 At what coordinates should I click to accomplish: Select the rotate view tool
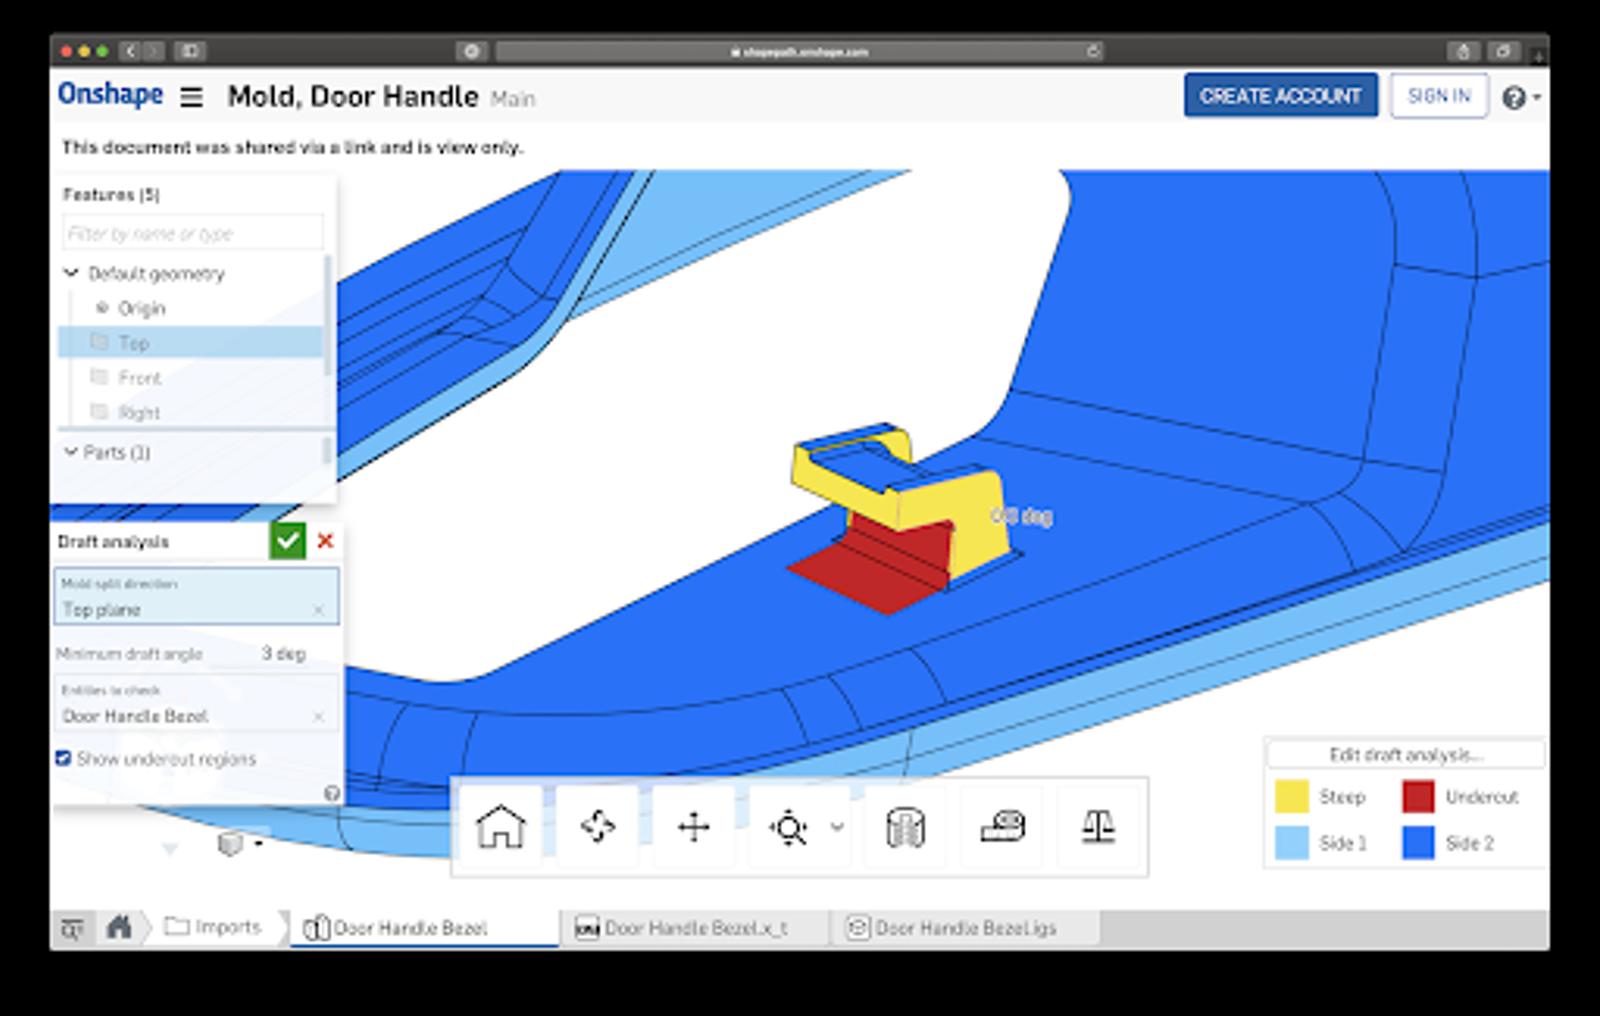click(597, 827)
